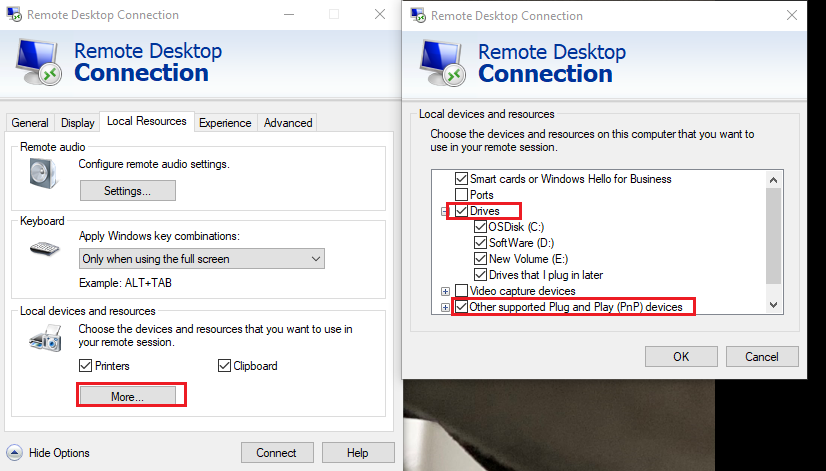Toggle the Clipboard checkbox

pyautogui.click(x=224, y=366)
